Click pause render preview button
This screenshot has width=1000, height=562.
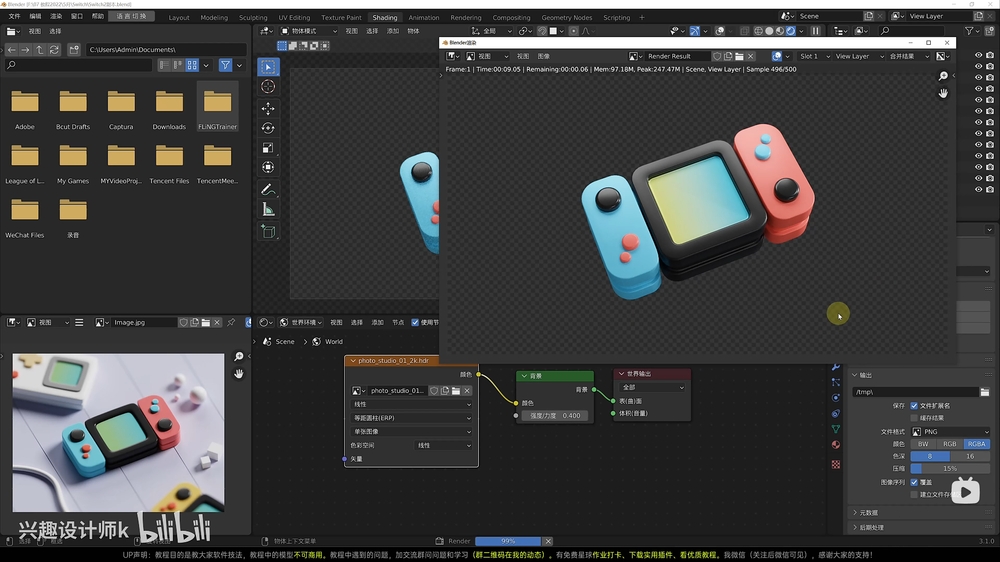tap(816, 31)
